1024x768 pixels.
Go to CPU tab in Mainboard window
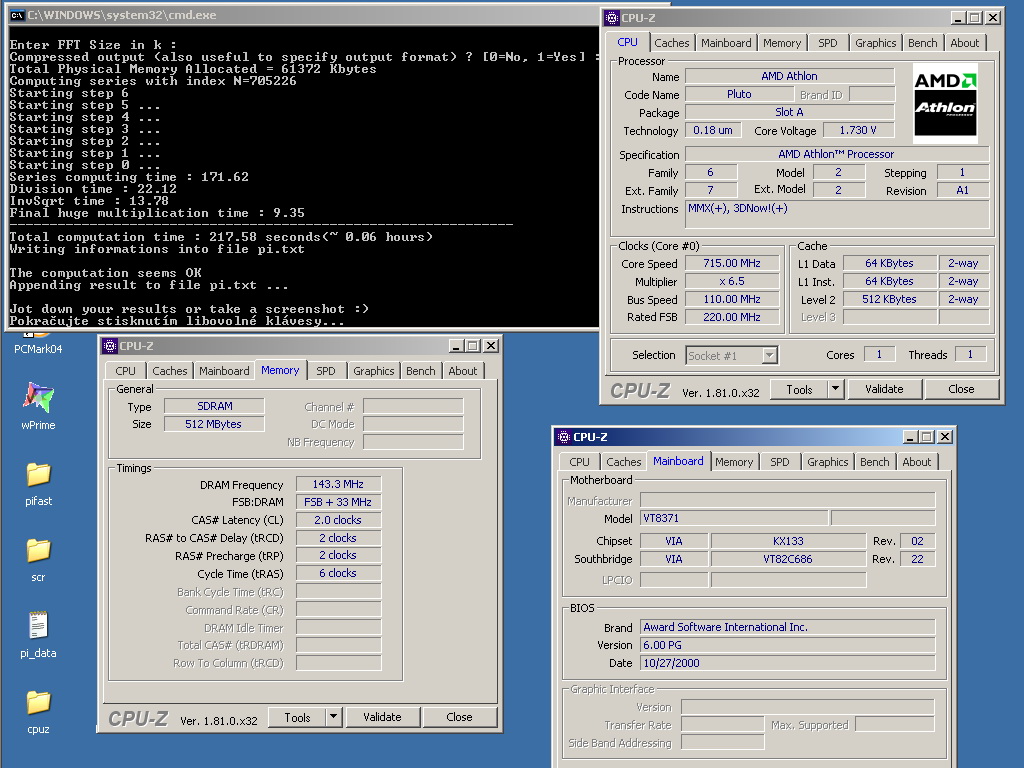[x=579, y=462]
